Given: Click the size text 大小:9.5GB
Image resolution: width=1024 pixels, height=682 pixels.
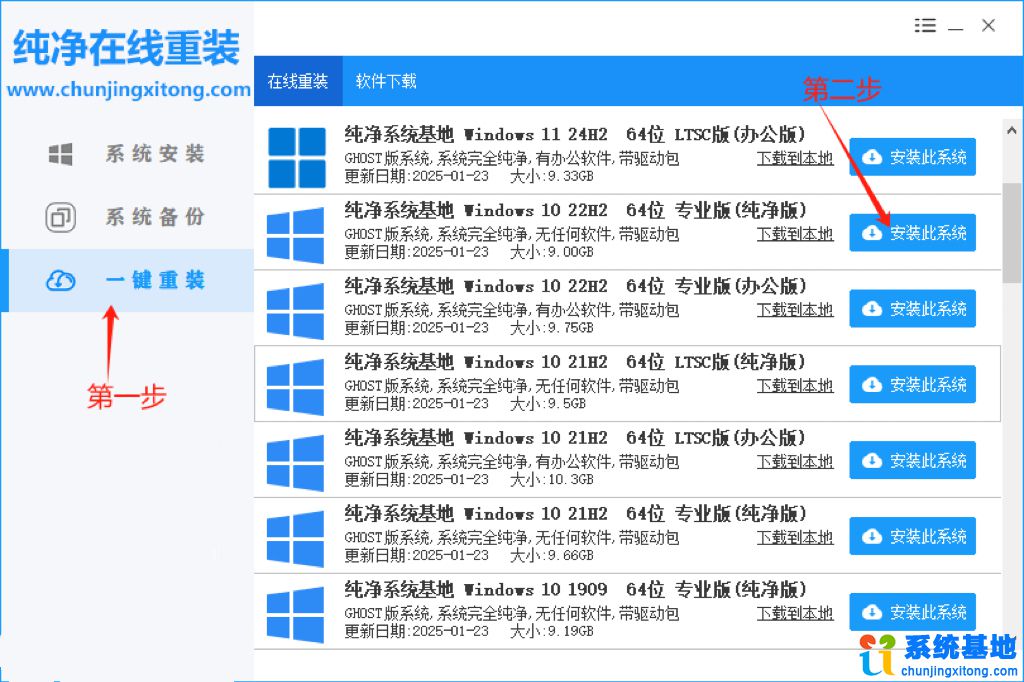Looking at the screenshot, I should click(x=548, y=404).
